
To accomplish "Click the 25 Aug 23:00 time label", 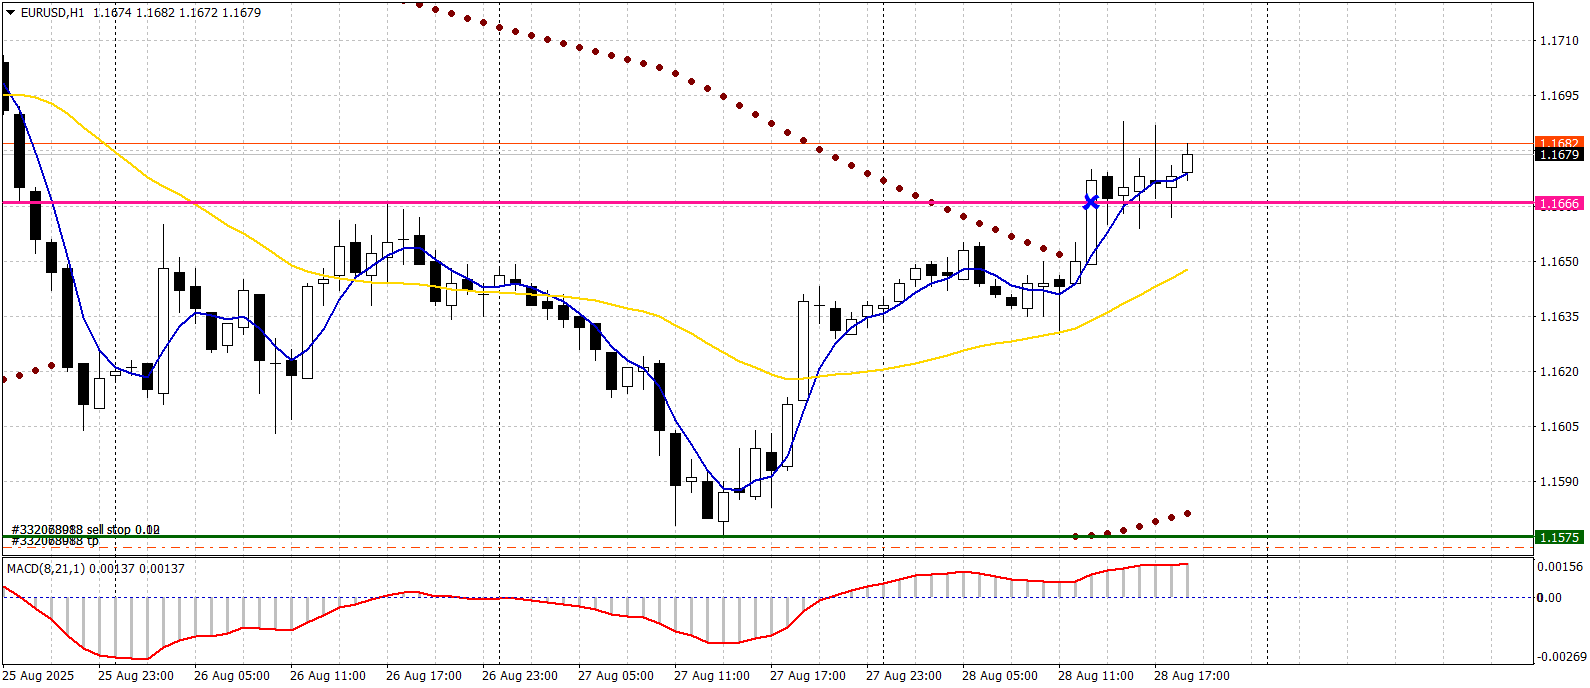I will pos(136,676).
